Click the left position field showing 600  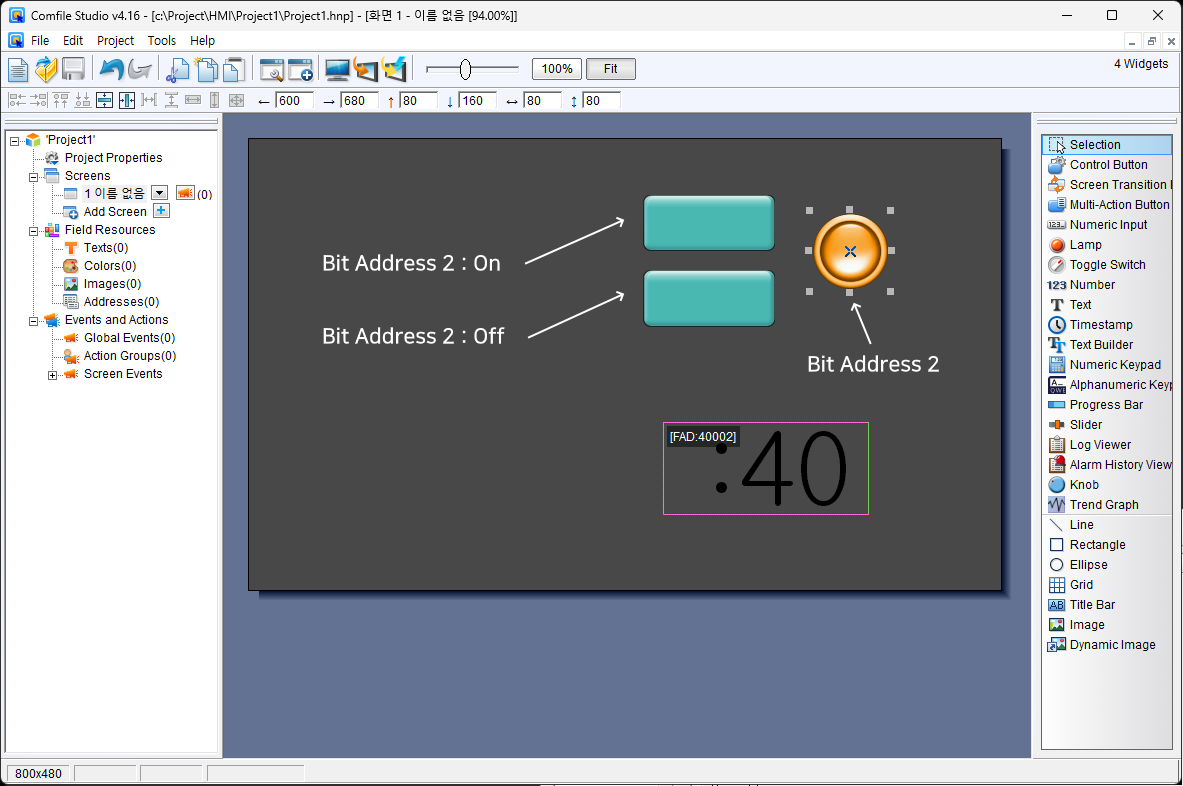tap(294, 101)
